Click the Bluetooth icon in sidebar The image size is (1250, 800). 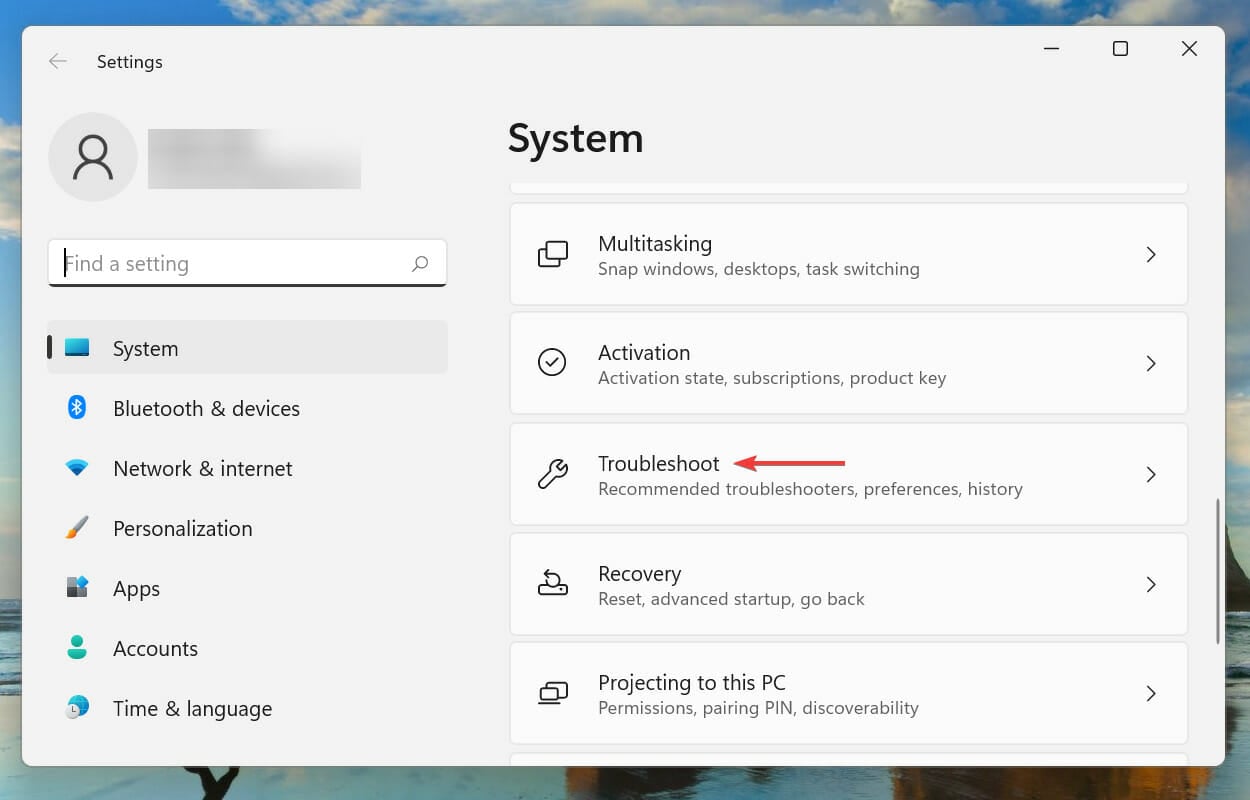77,408
